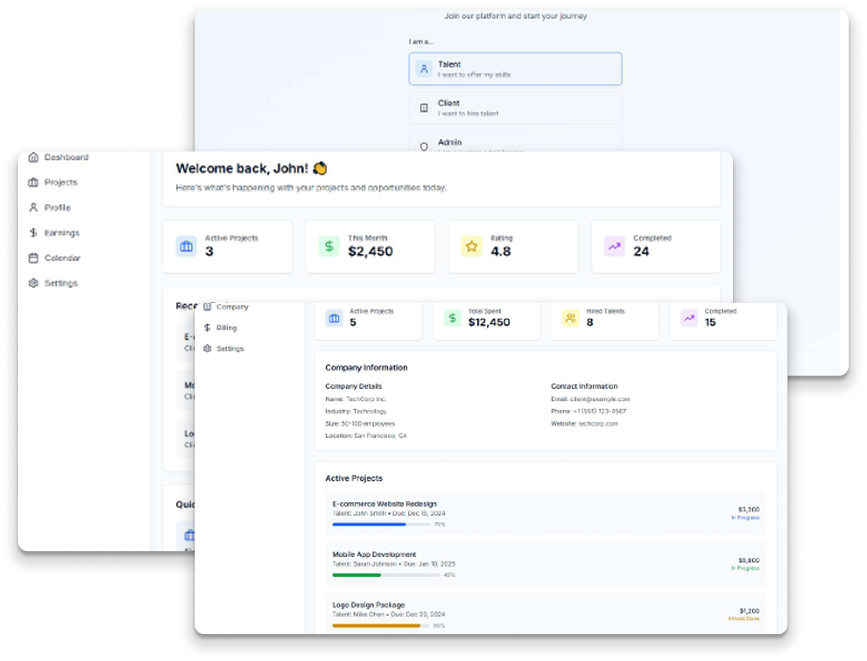
Task: Click the Calendar icon in sidebar
Action: (x=34, y=258)
